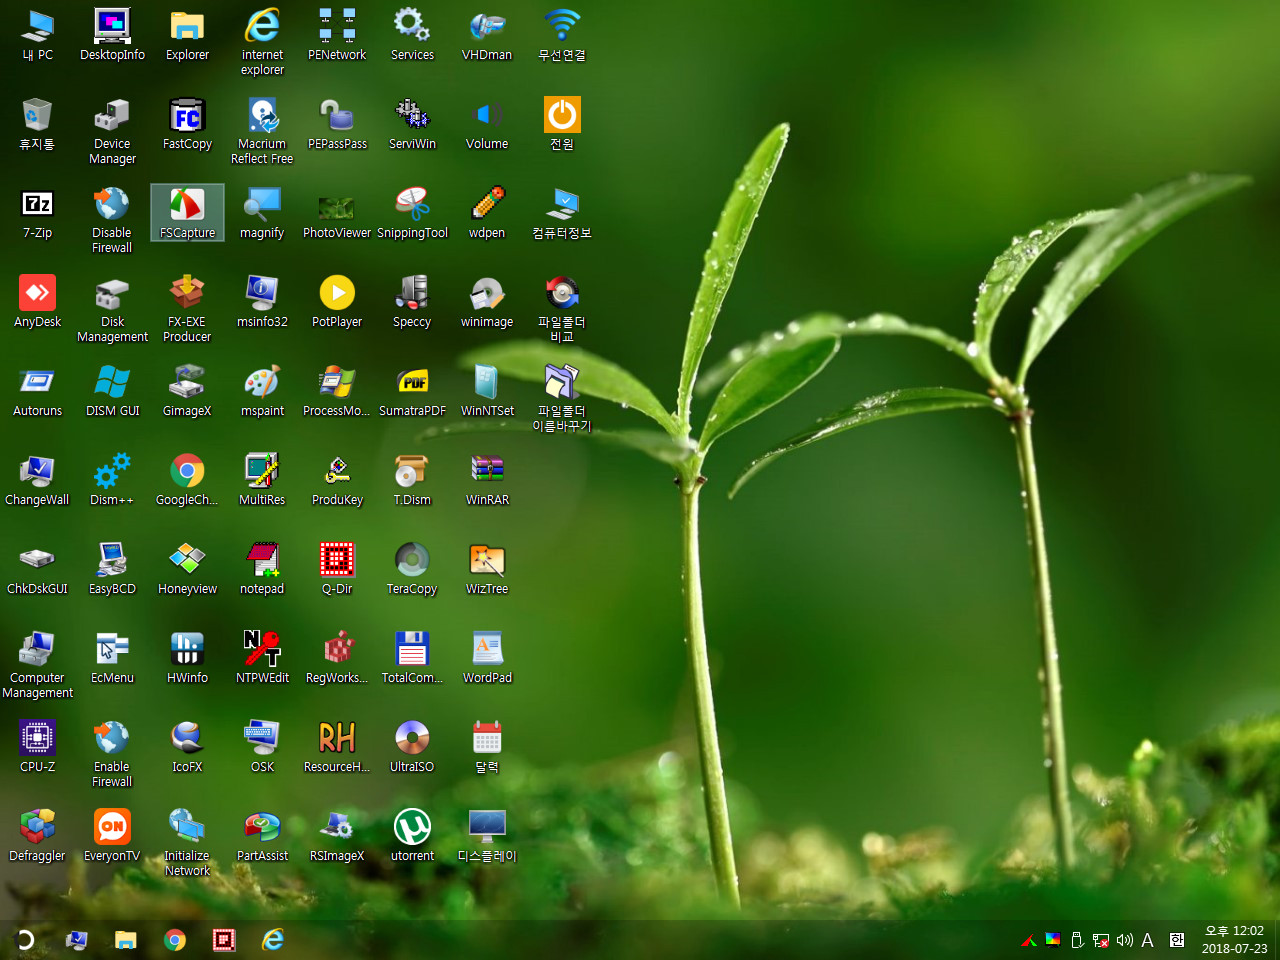This screenshot has width=1280, height=960.
Task: Launch NTPWEdit icon
Action: coord(262,658)
